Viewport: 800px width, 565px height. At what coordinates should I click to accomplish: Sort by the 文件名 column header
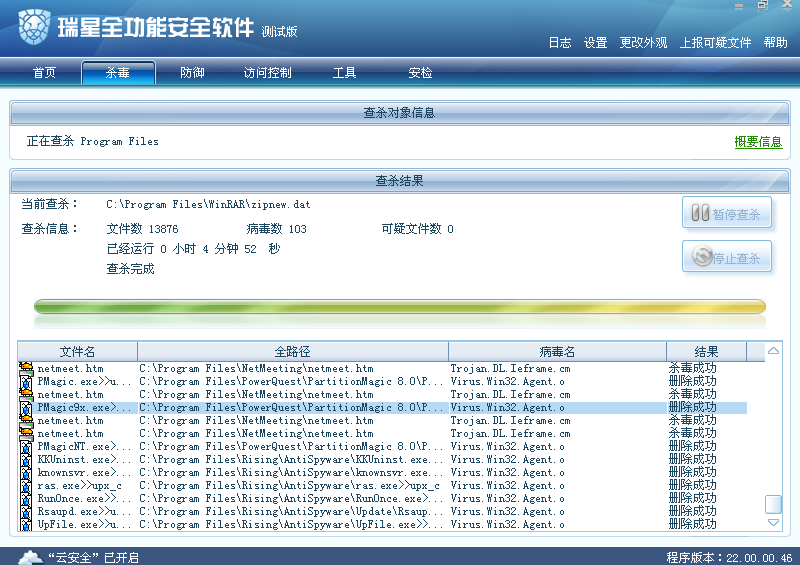pos(78,352)
